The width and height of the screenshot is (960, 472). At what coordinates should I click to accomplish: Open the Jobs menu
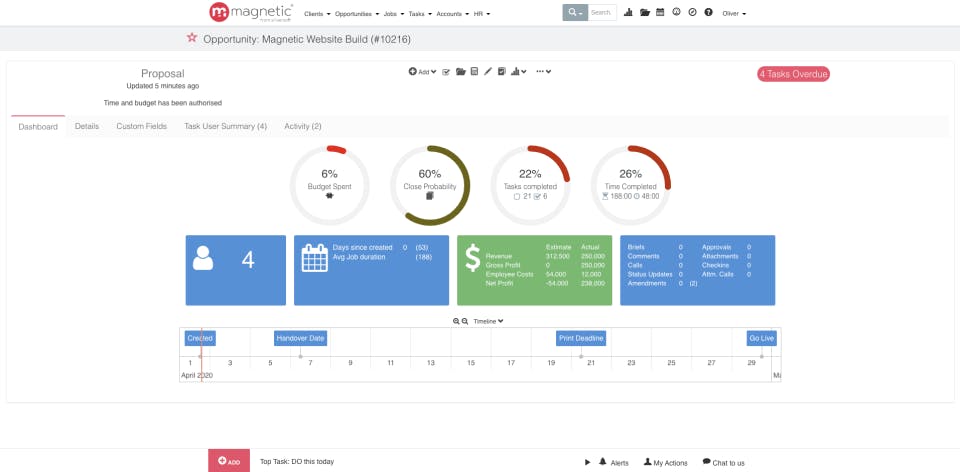click(394, 13)
